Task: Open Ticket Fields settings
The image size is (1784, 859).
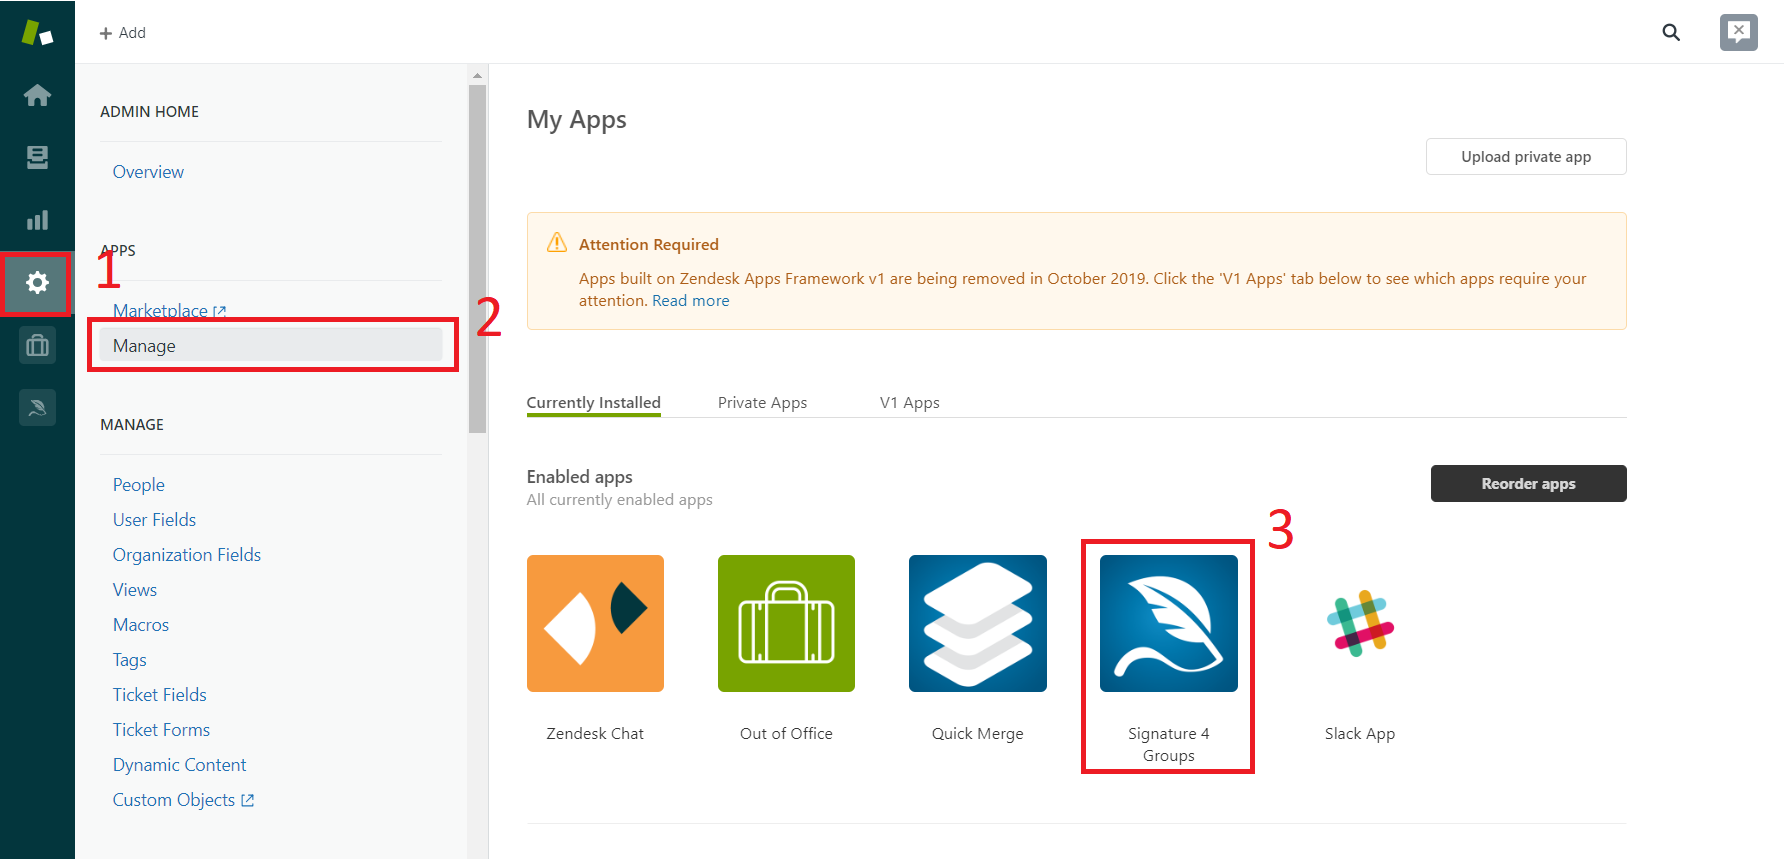Action: (x=160, y=695)
